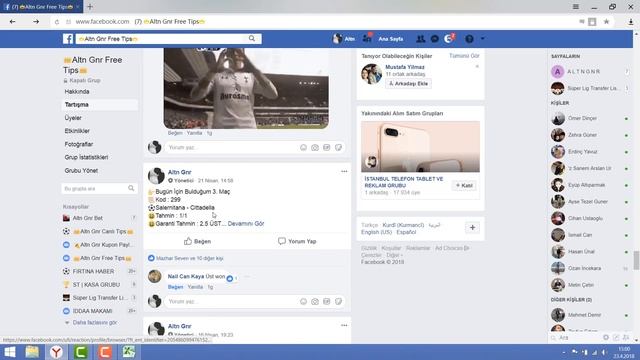Open friend requests icon in top bar
The image size is (640, 360).
[420, 39]
